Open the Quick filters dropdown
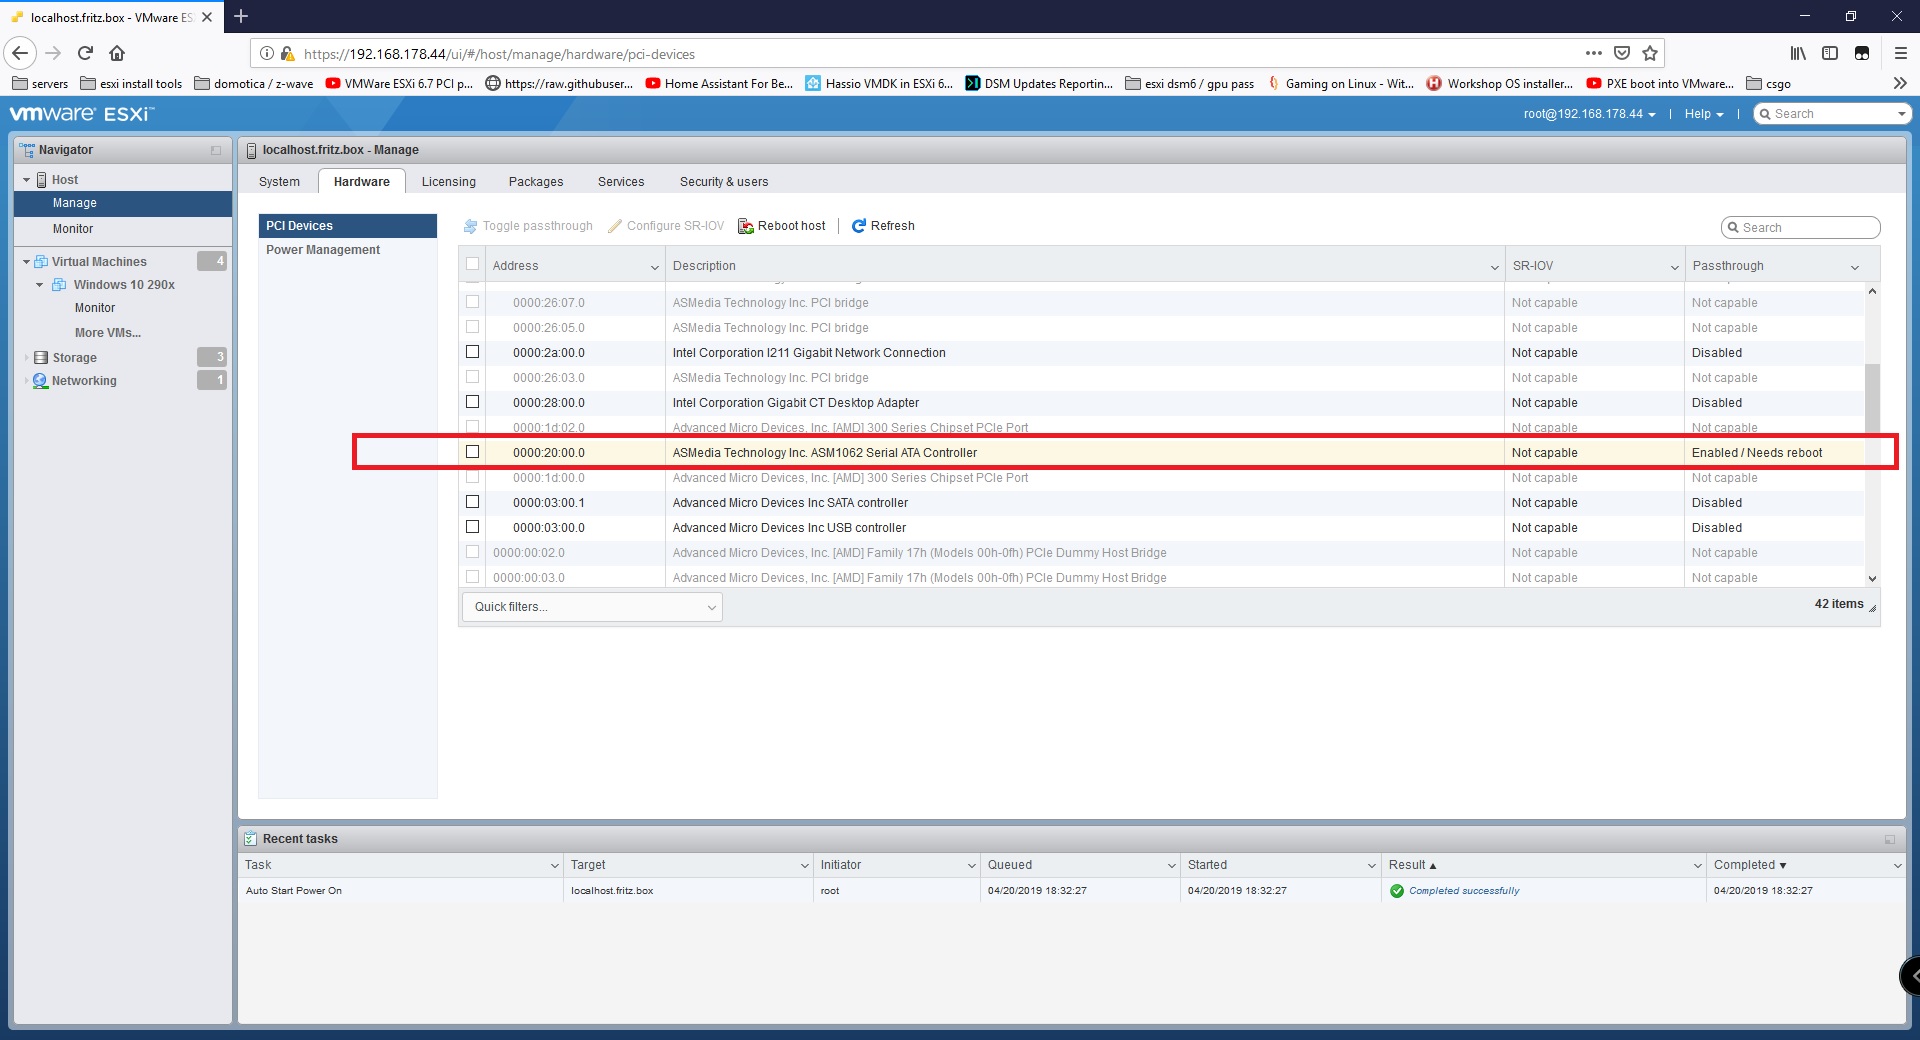The height and width of the screenshot is (1040, 1920). tap(592, 607)
